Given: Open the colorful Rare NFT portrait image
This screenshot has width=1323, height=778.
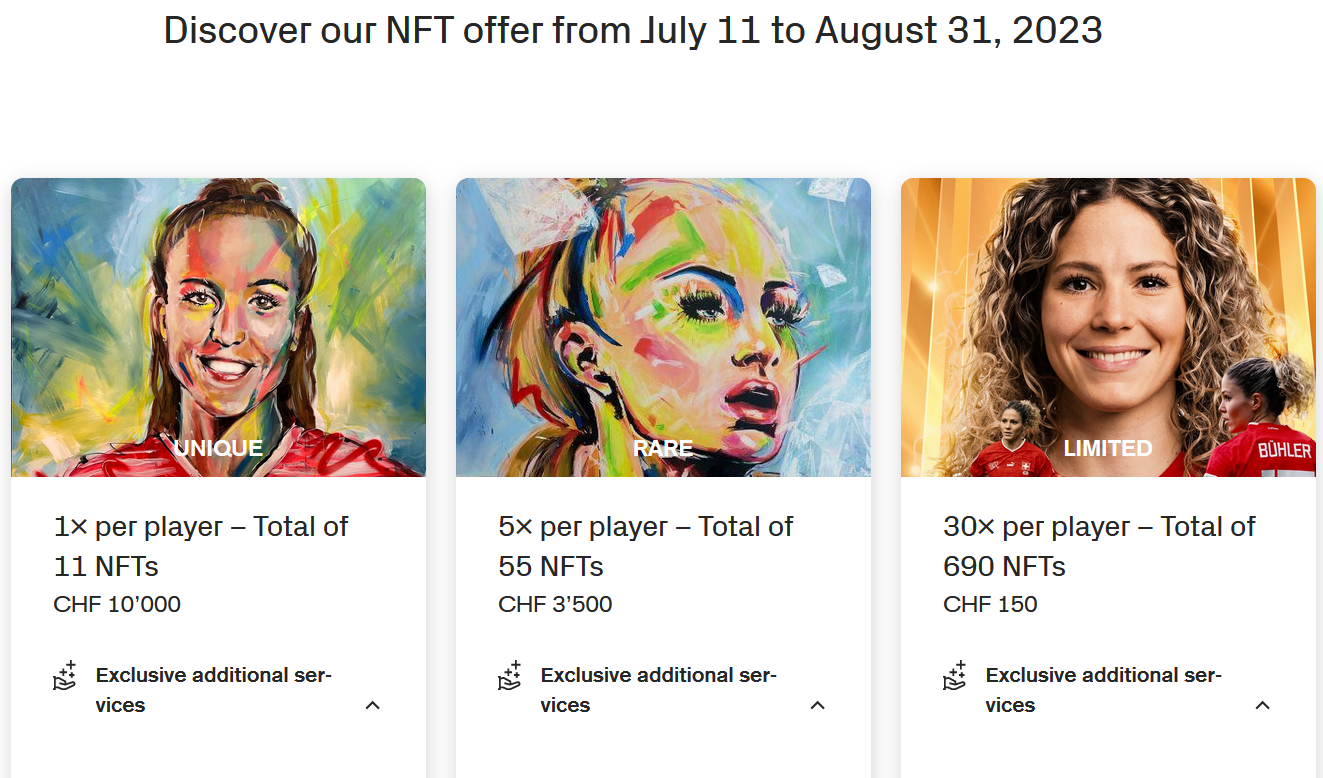Looking at the screenshot, I should click(663, 327).
